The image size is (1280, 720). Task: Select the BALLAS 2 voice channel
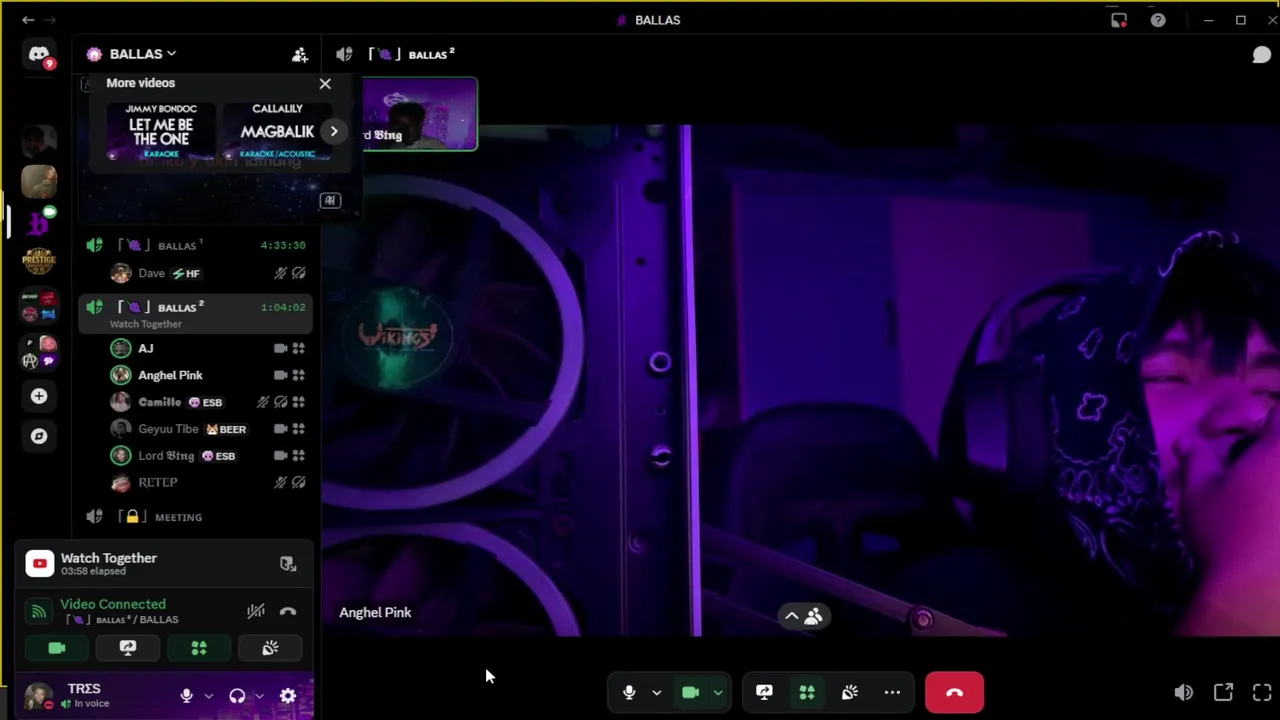point(196,313)
